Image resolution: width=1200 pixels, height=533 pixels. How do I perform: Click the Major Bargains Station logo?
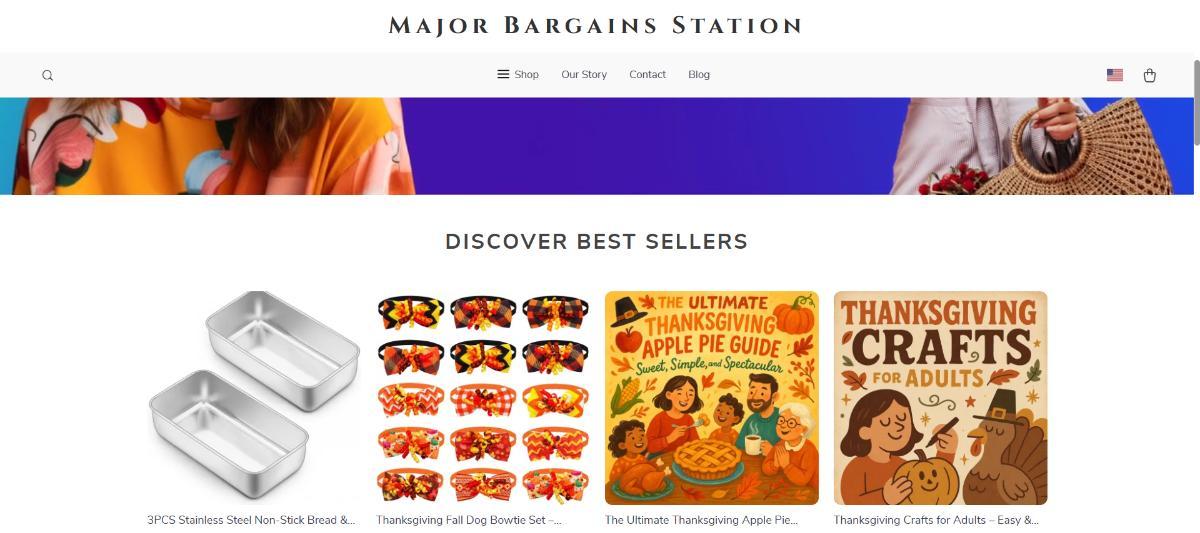(x=596, y=25)
